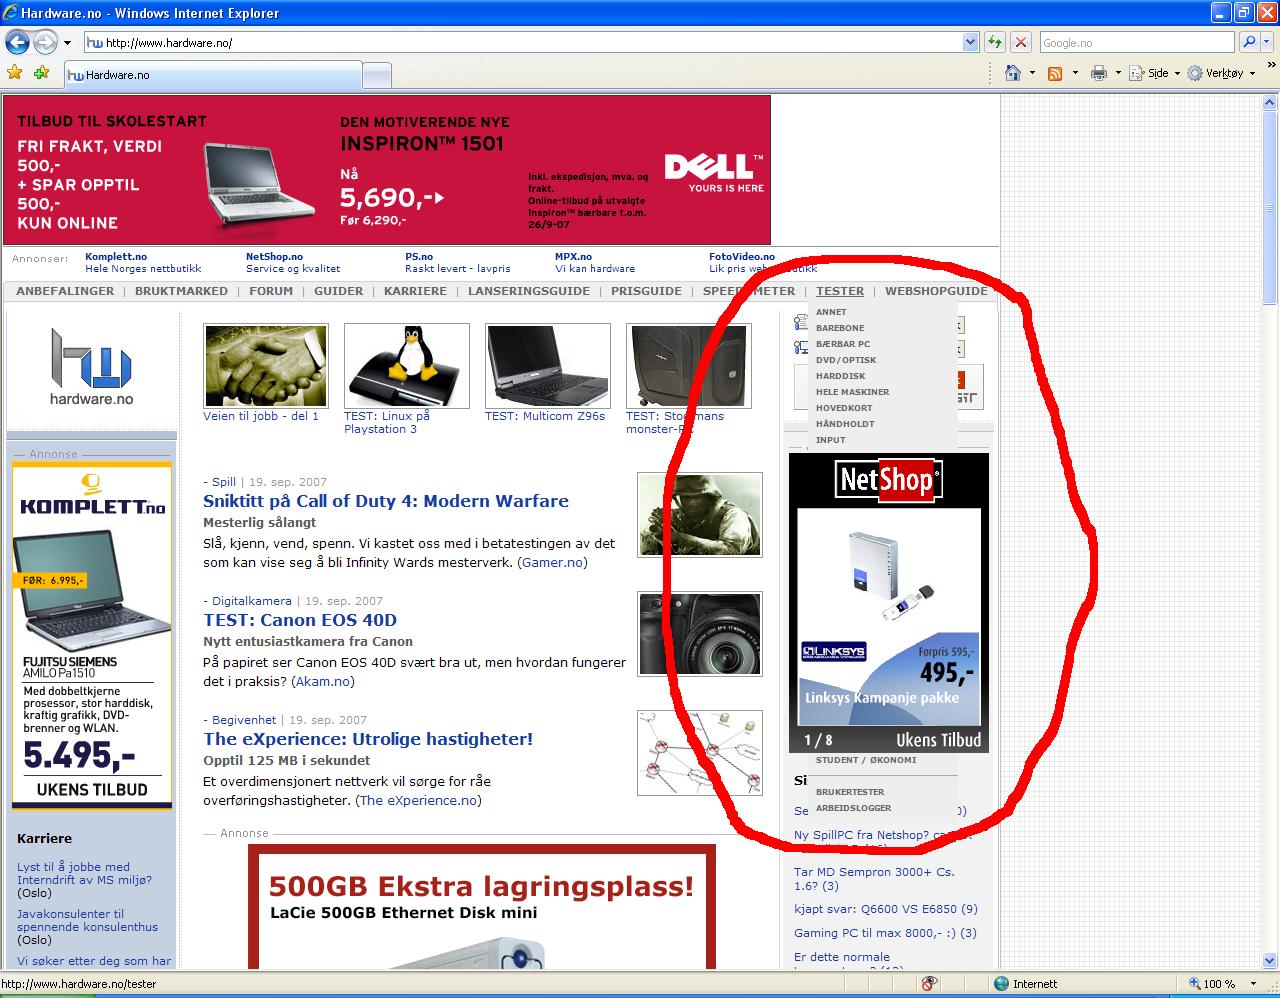Open the Side page menu

coord(1154,73)
